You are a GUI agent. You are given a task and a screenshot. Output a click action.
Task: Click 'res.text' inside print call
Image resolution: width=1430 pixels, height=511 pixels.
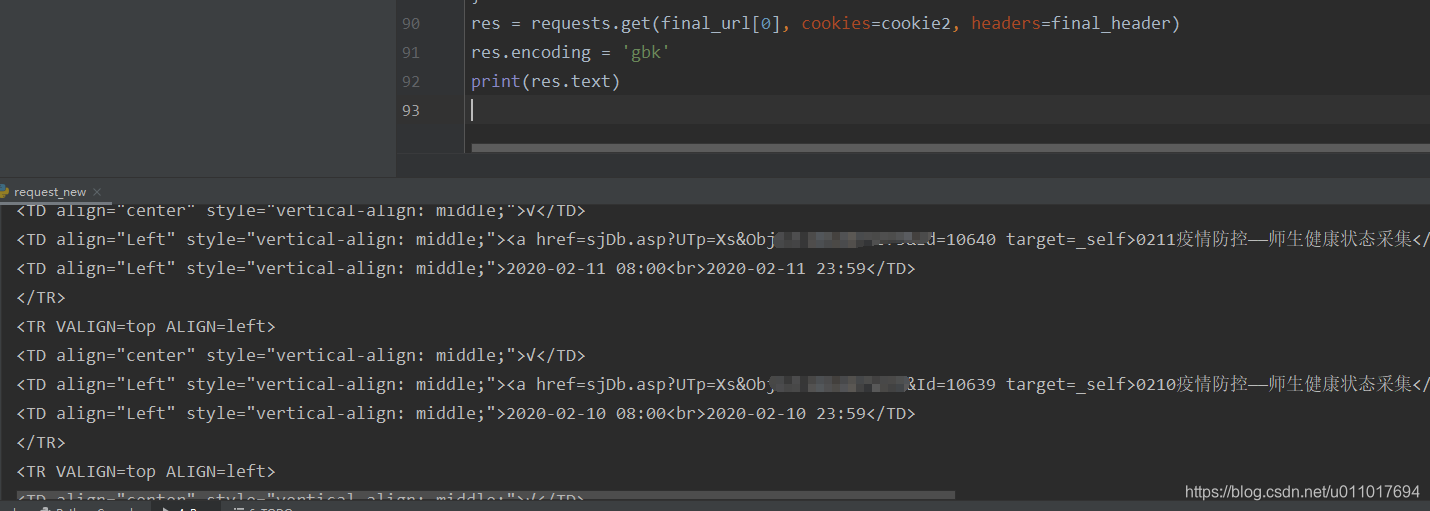coord(571,81)
